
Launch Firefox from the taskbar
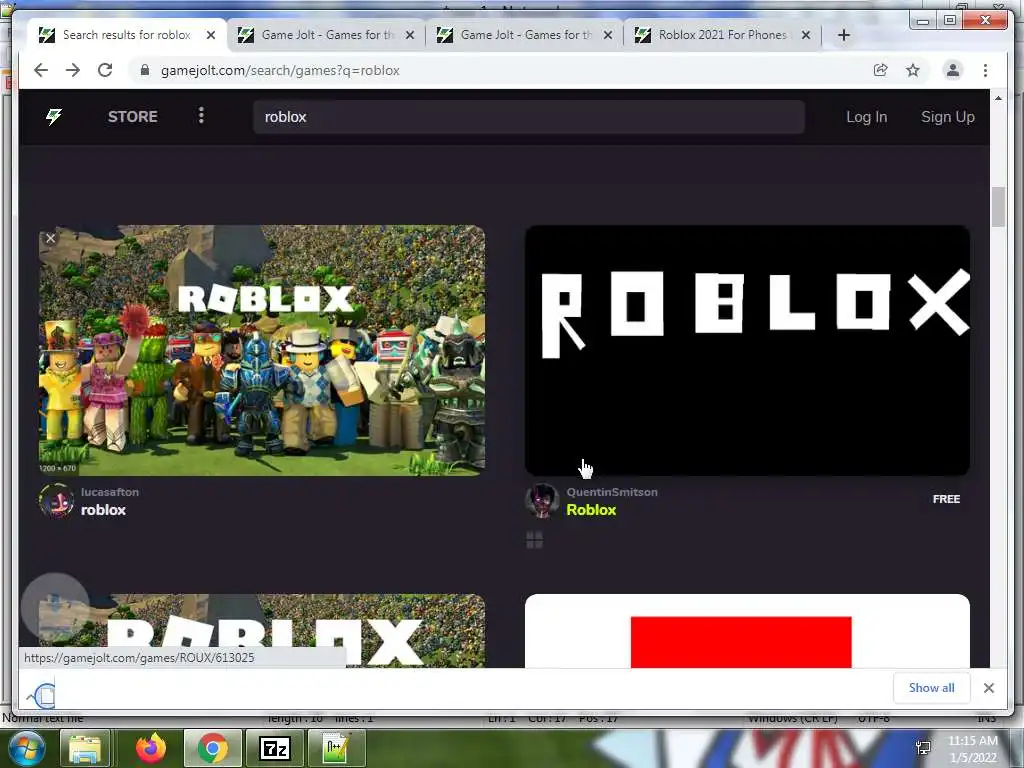(x=151, y=748)
